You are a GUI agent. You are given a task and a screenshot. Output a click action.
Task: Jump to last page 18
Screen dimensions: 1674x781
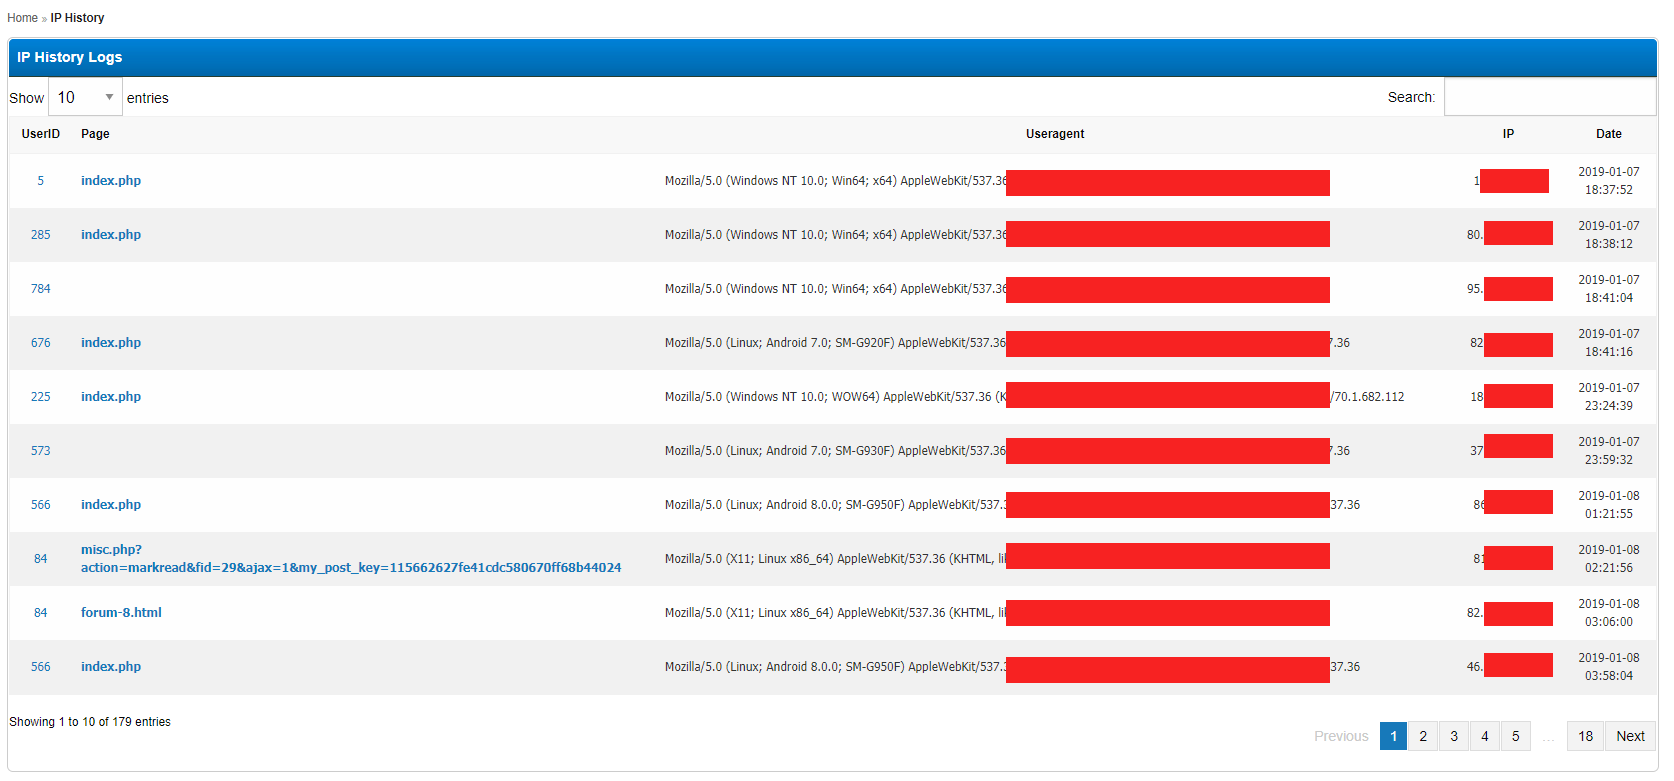pyautogui.click(x=1585, y=736)
